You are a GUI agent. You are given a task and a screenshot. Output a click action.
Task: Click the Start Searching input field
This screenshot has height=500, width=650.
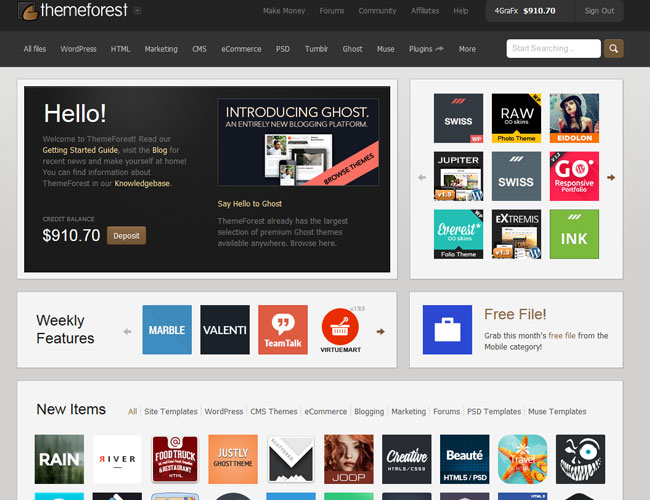553,48
